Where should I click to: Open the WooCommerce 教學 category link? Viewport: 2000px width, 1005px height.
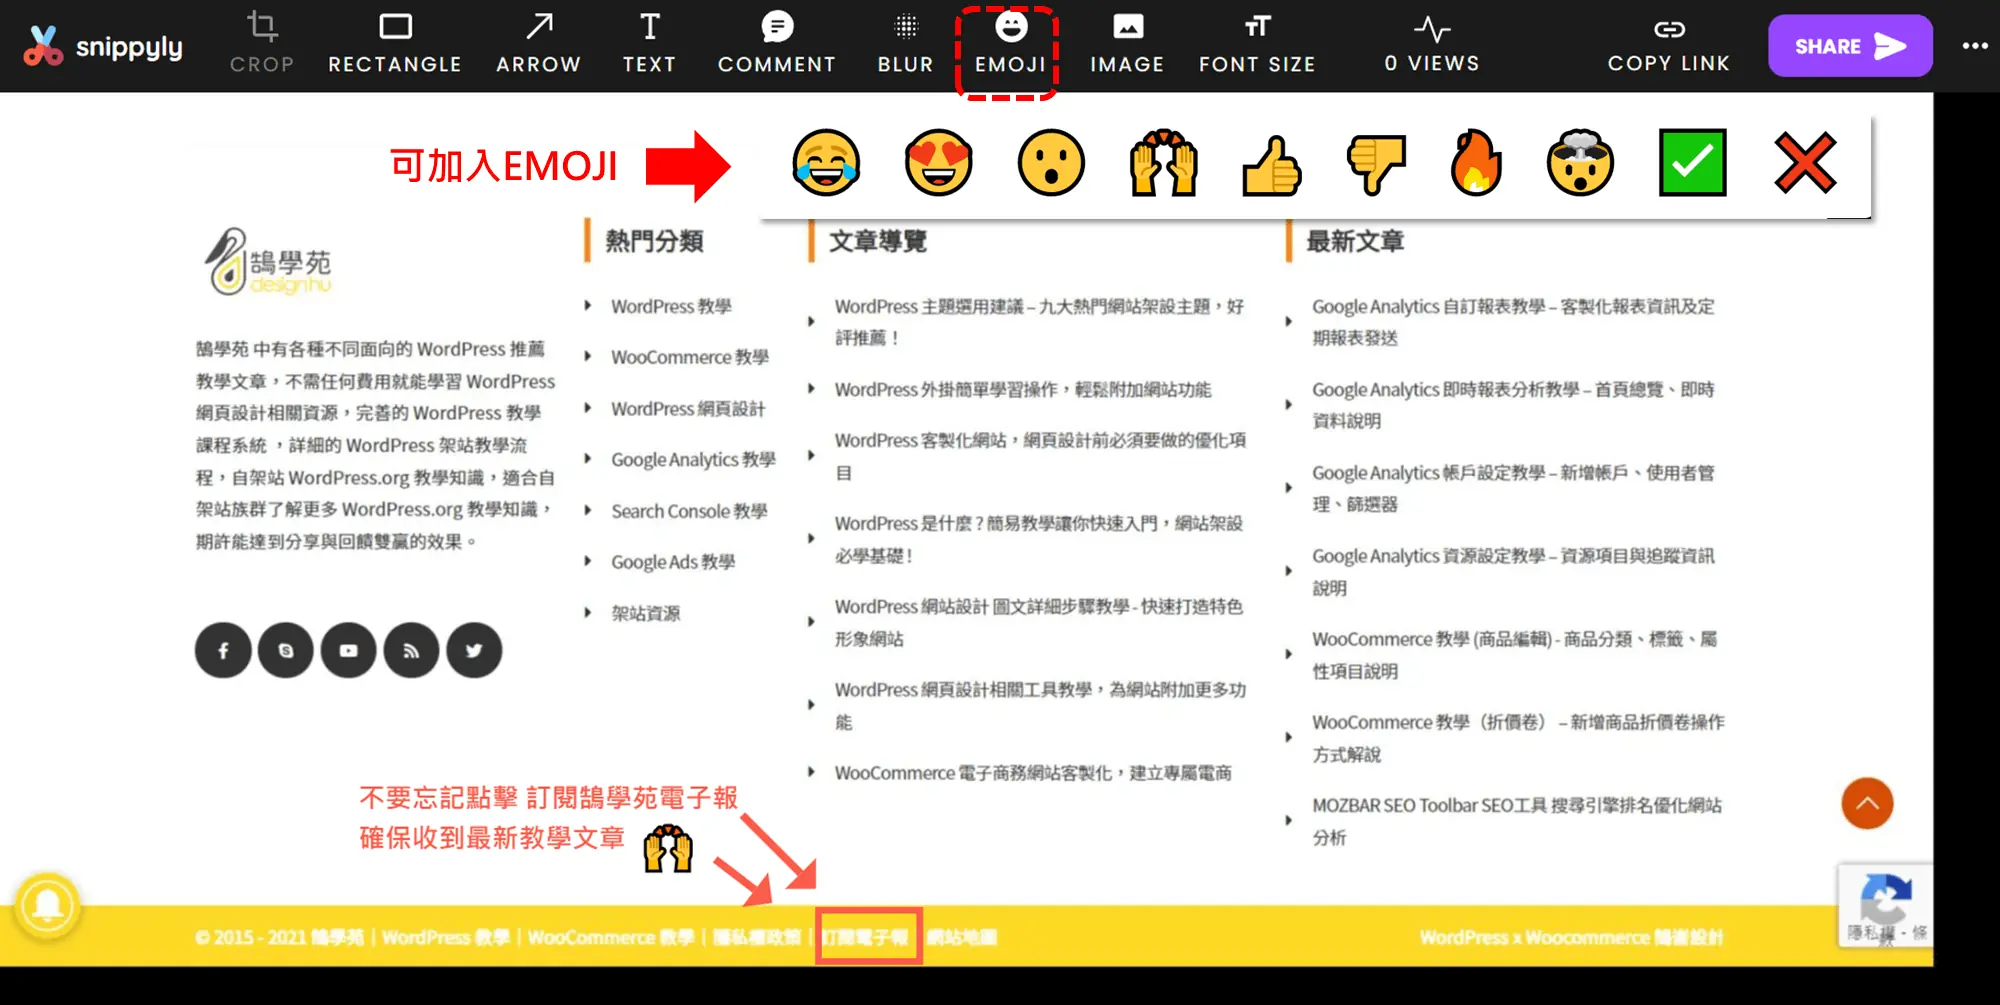(x=690, y=357)
